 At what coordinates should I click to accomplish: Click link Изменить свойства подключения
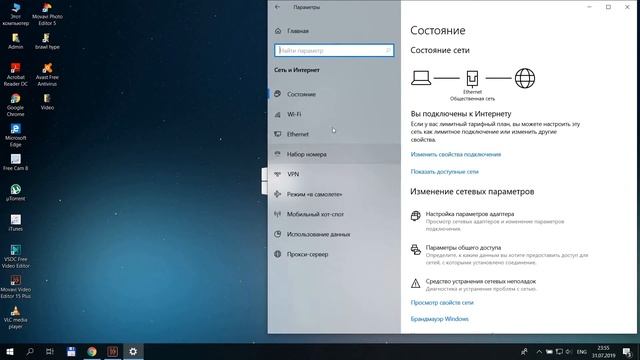[x=456, y=154]
